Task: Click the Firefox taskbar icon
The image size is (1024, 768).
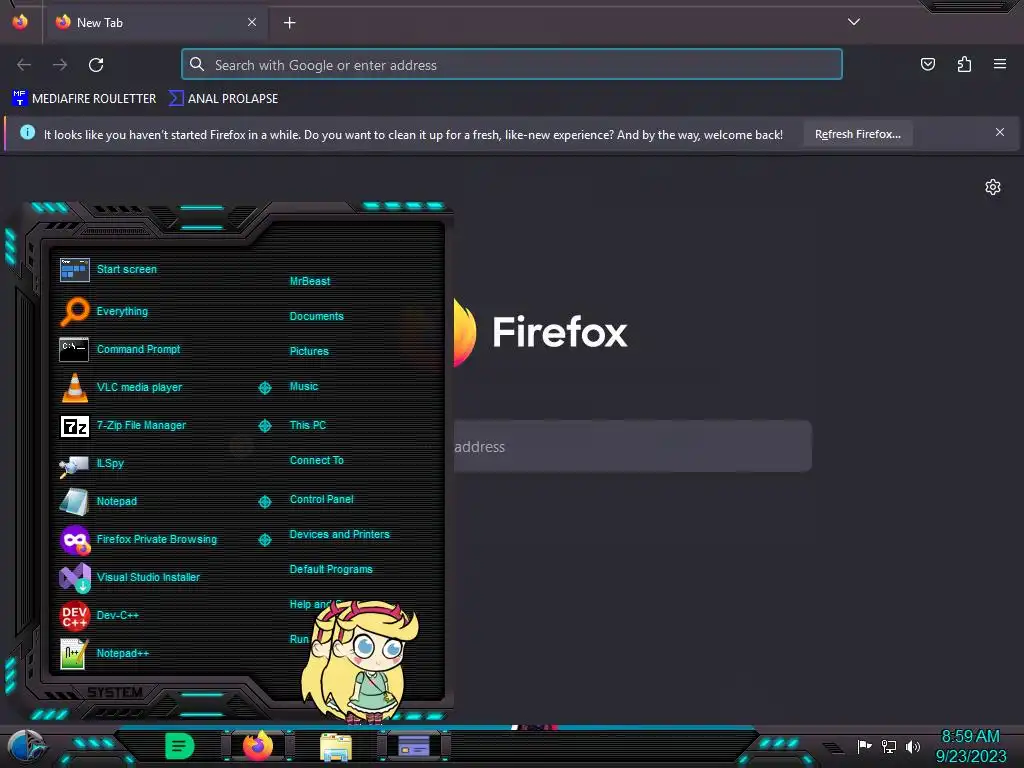Action: [x=258, y=745]
